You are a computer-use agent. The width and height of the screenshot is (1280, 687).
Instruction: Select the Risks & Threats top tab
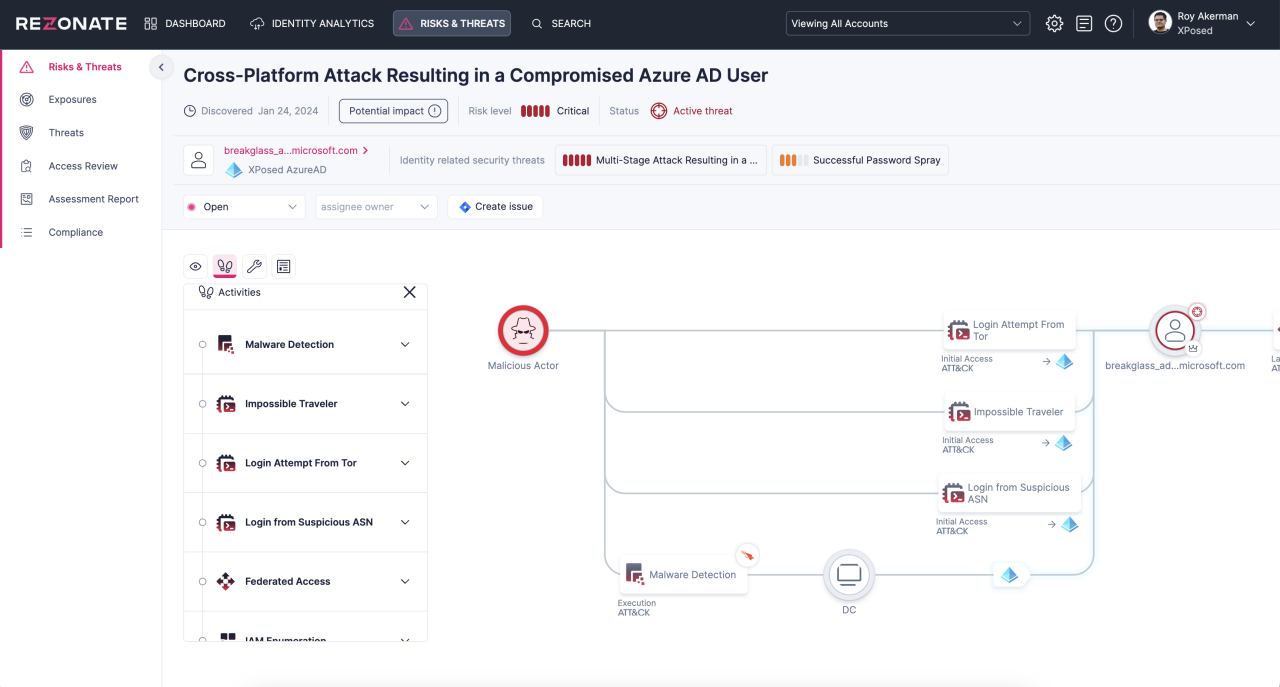click(452, 23)
